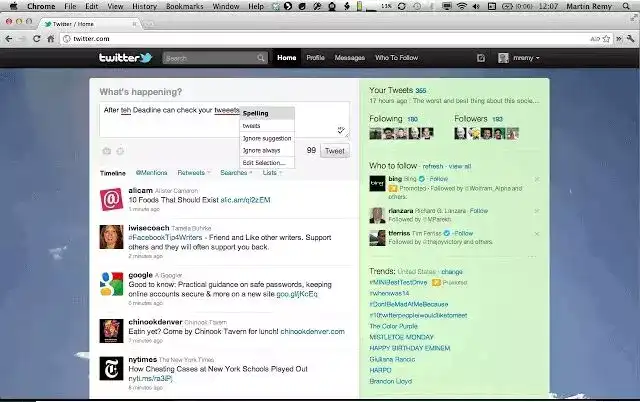640x402 pixels.
Task: Bookmark page with the star icon
Action: click(x=607, y=39)
